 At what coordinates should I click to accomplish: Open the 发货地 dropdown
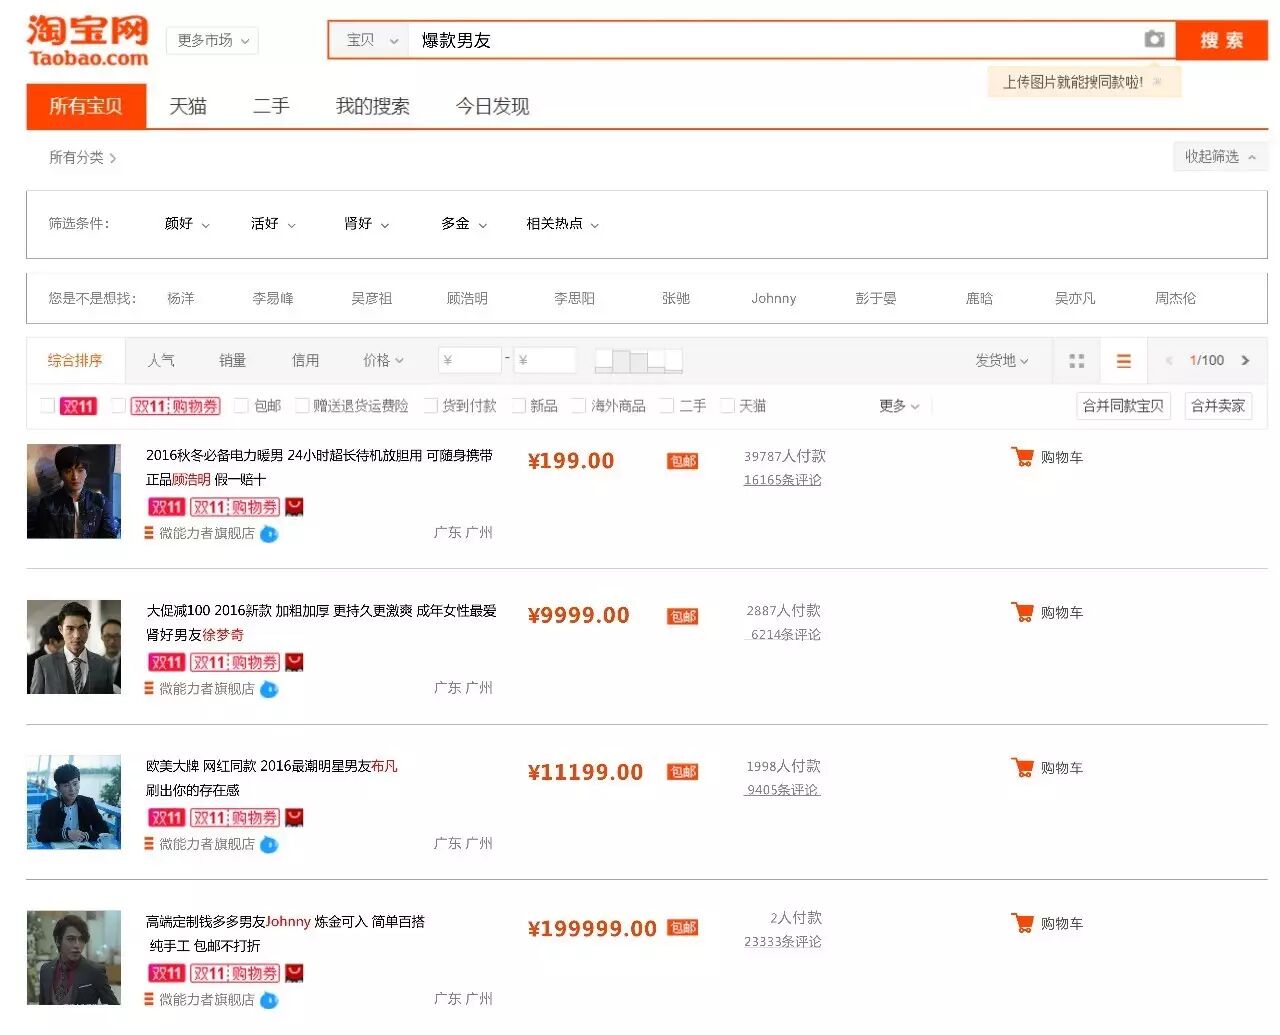1002,361
